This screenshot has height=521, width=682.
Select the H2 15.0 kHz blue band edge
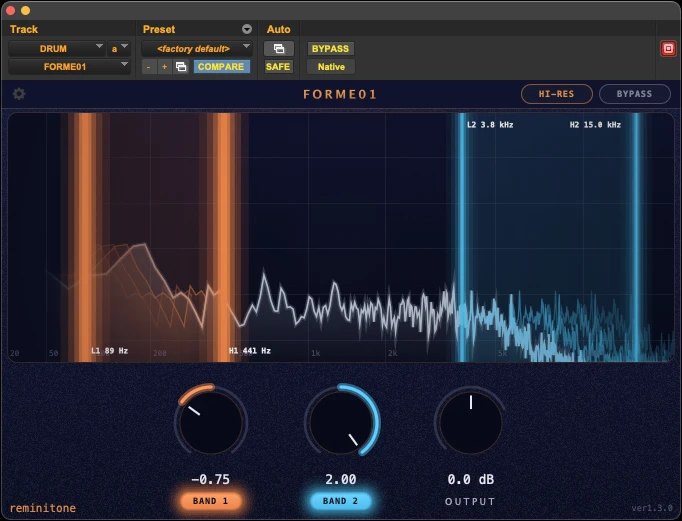pos(636,237)
